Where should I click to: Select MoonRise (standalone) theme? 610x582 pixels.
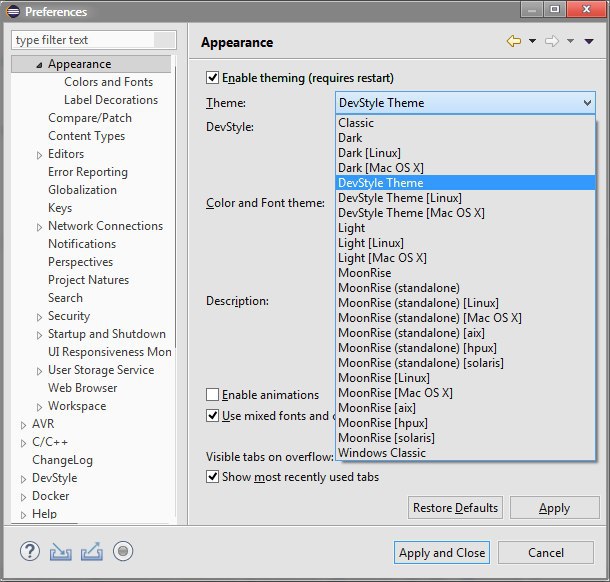click(x=465, y=288)
